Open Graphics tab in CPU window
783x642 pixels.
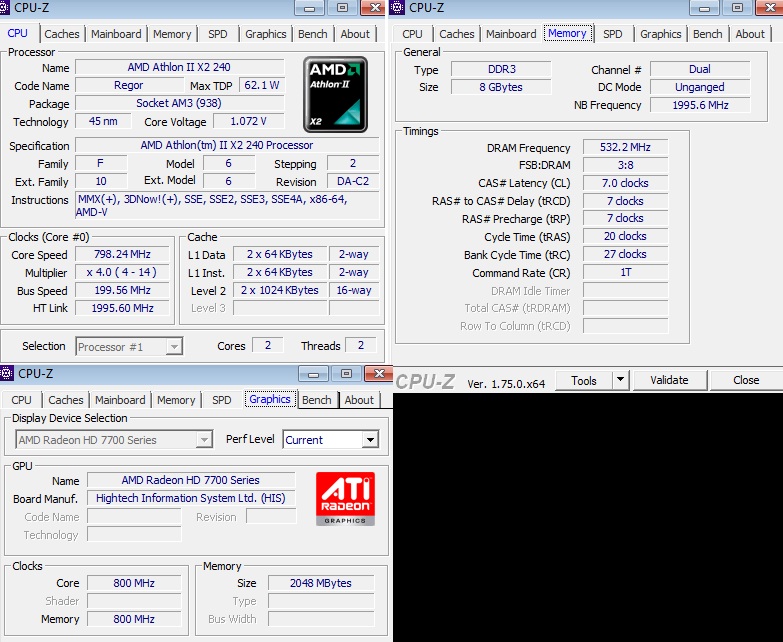[266, 34]
